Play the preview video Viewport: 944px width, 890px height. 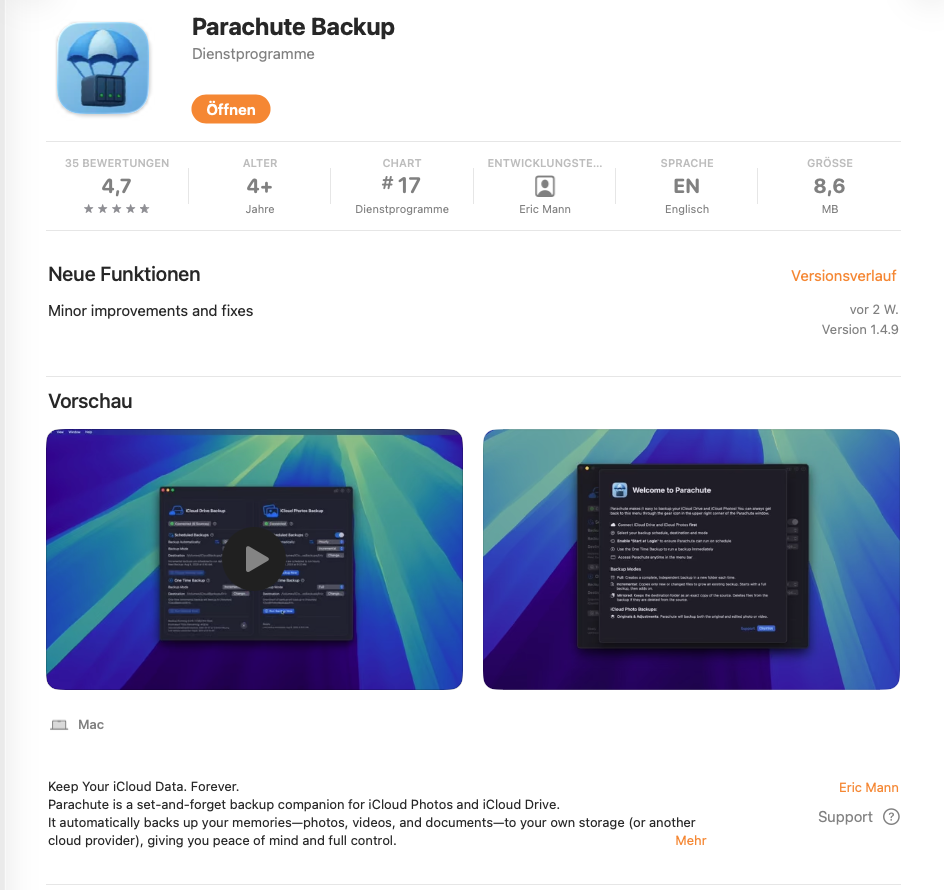(255, 559)
